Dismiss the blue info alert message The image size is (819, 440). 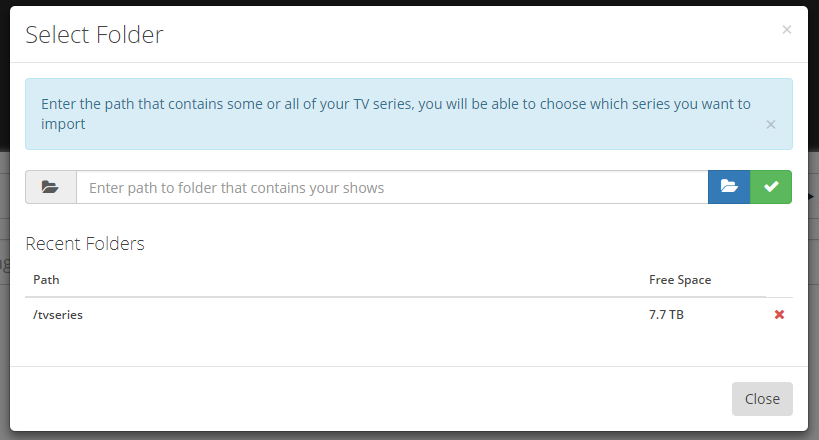point(770,124)
